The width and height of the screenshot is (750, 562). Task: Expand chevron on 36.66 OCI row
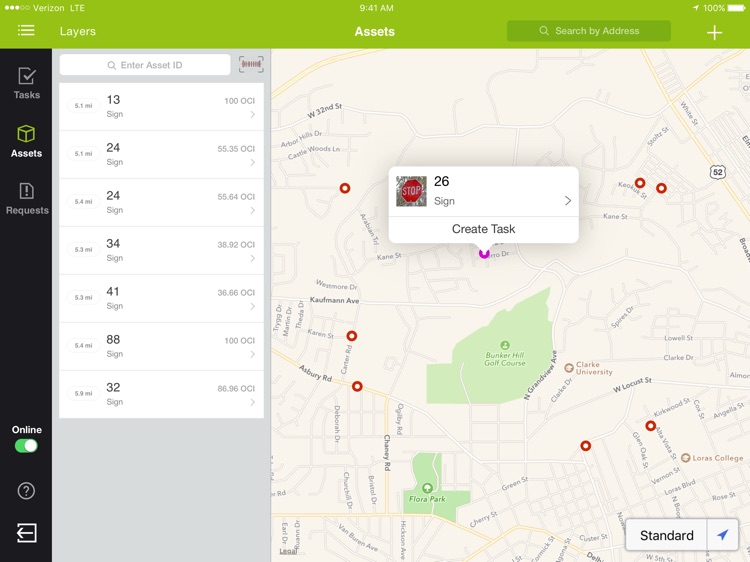(253, 306)
